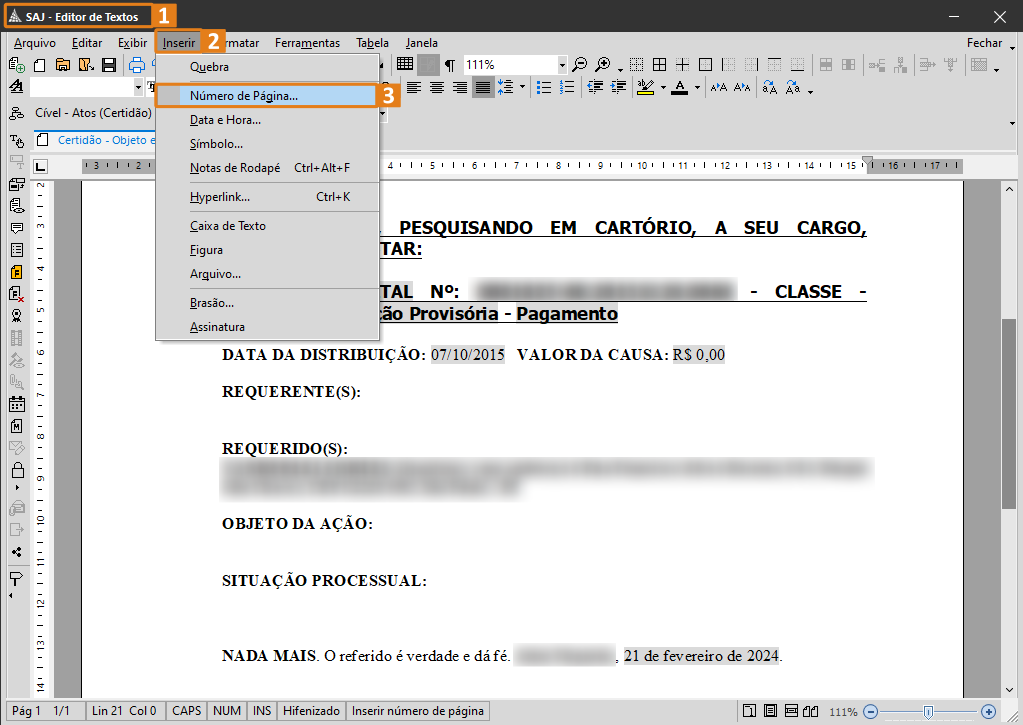Click the blank new document icon

point(40,65)
